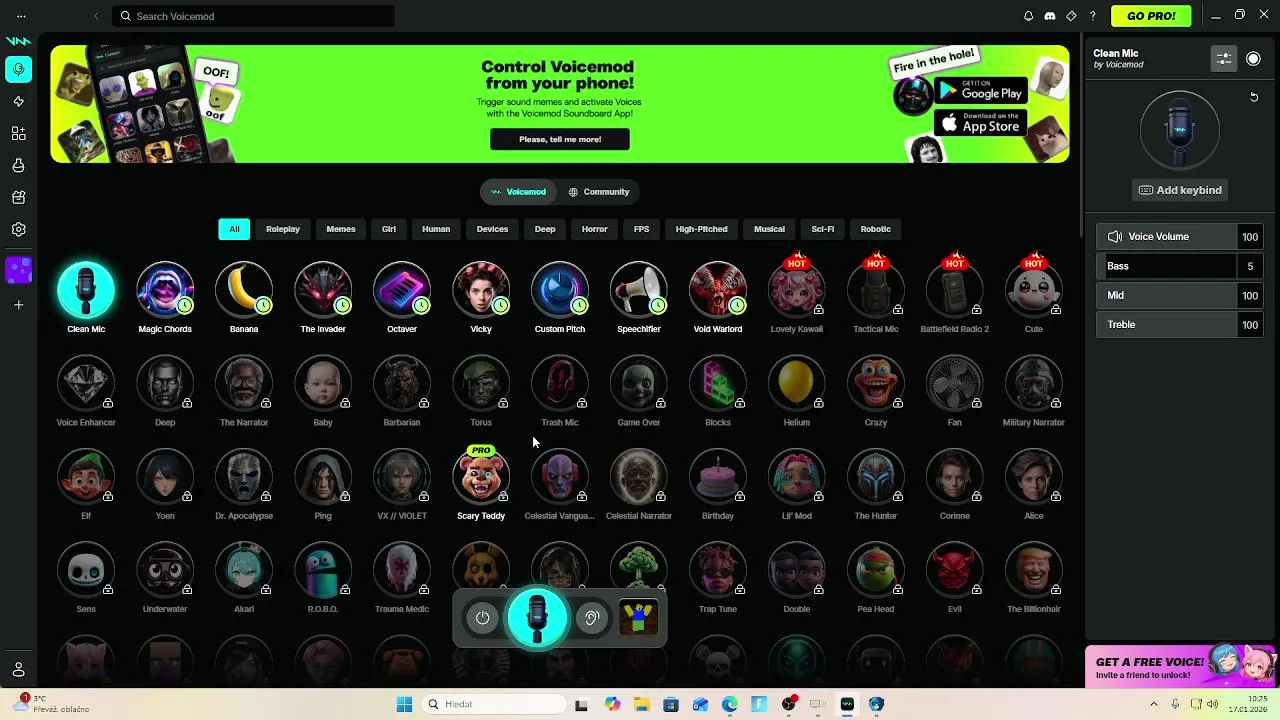Select the Speechifier megaphone voice

pyautogui.click(x=639, y=290)
